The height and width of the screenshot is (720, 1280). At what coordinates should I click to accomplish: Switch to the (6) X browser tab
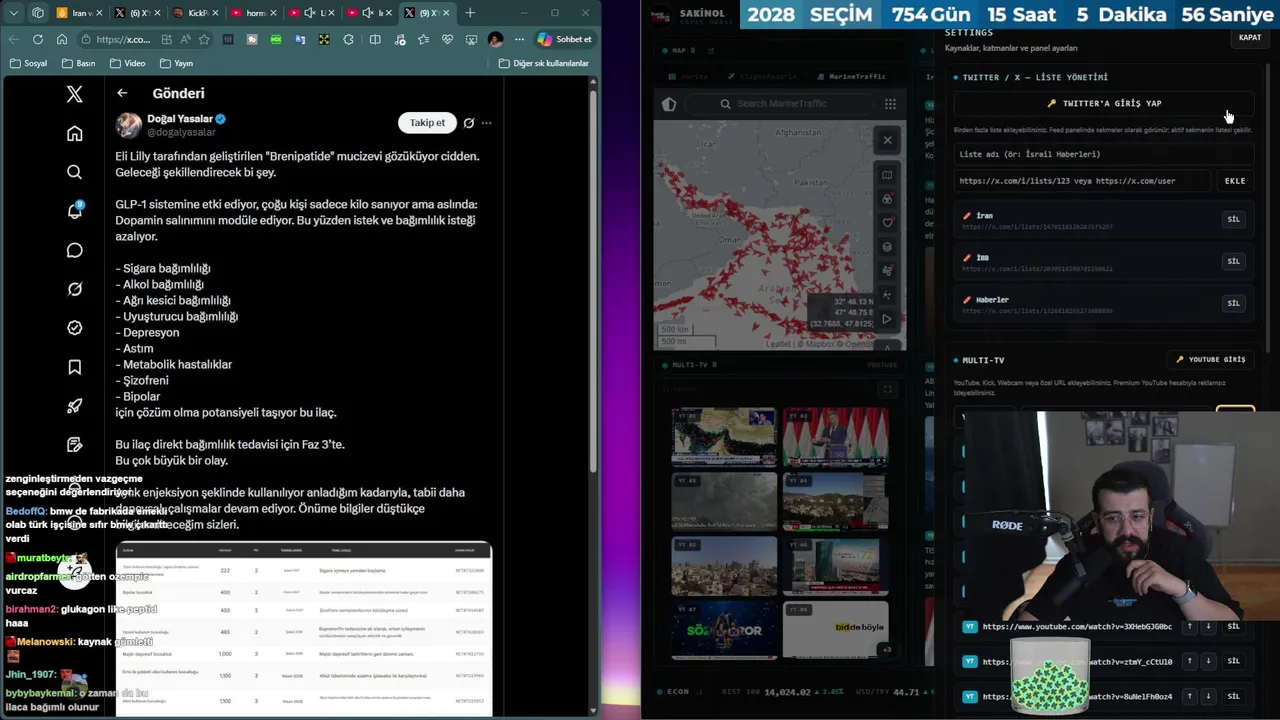137,13
